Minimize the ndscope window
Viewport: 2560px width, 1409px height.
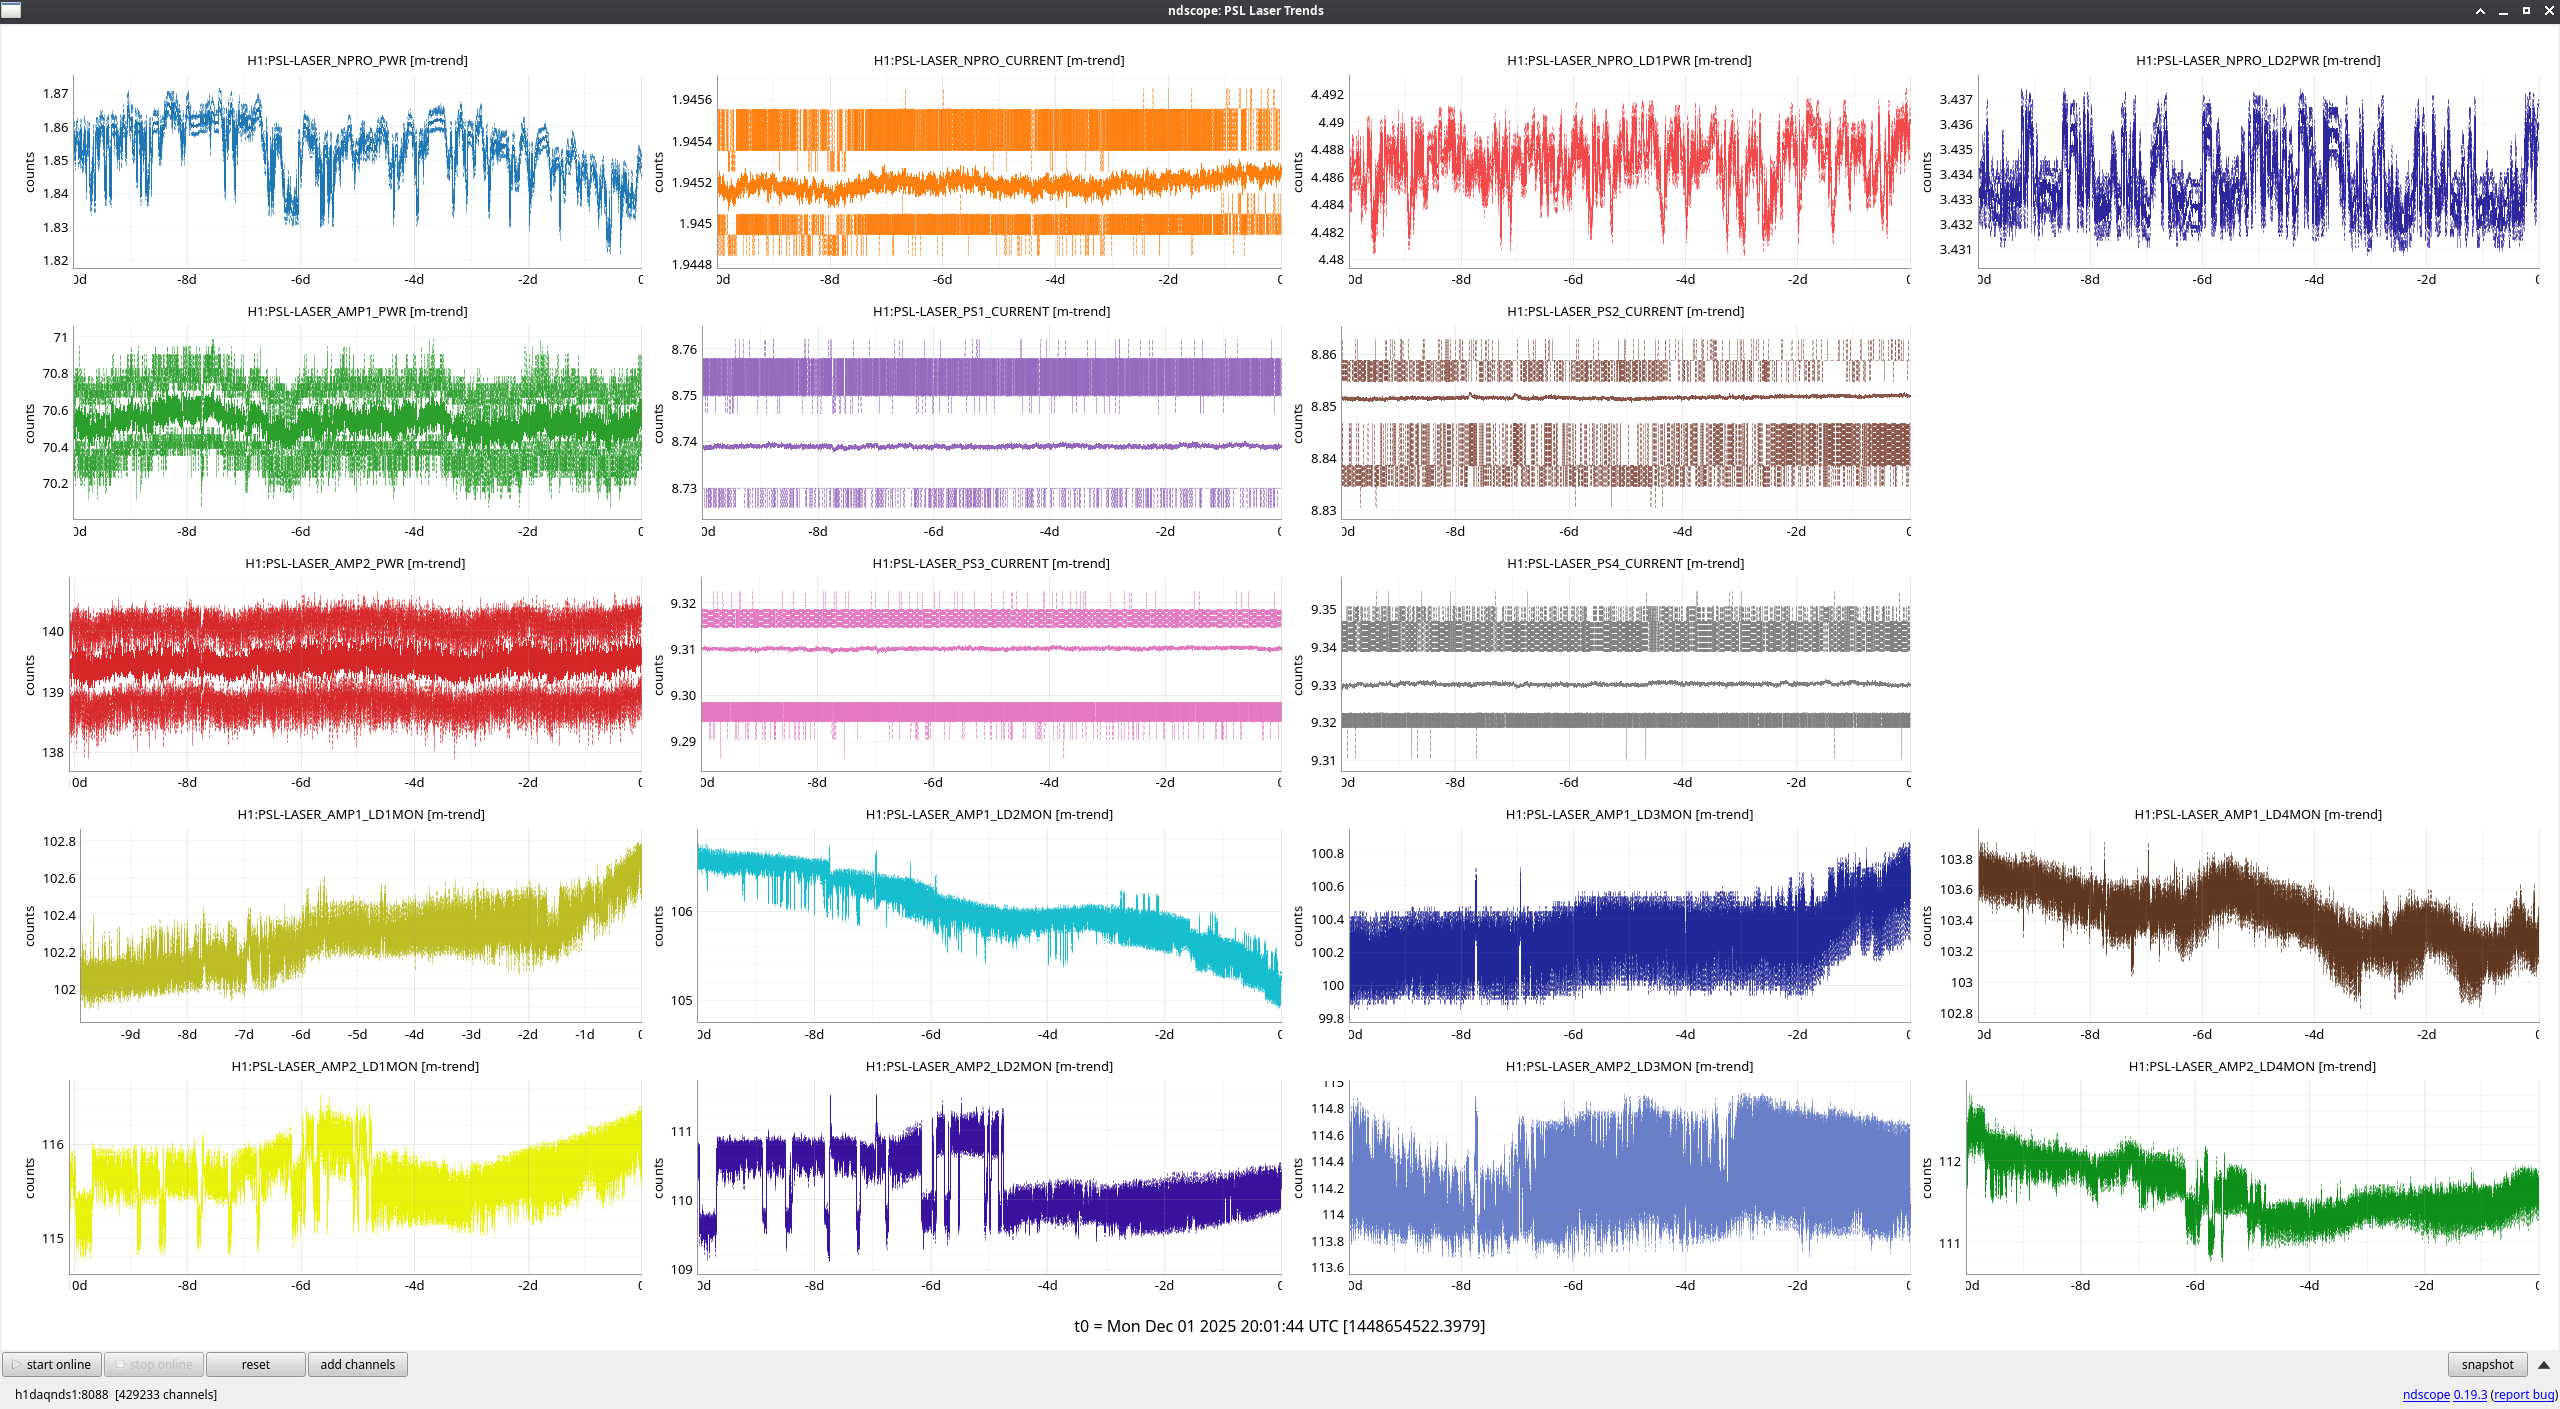tap(2503, 11)
